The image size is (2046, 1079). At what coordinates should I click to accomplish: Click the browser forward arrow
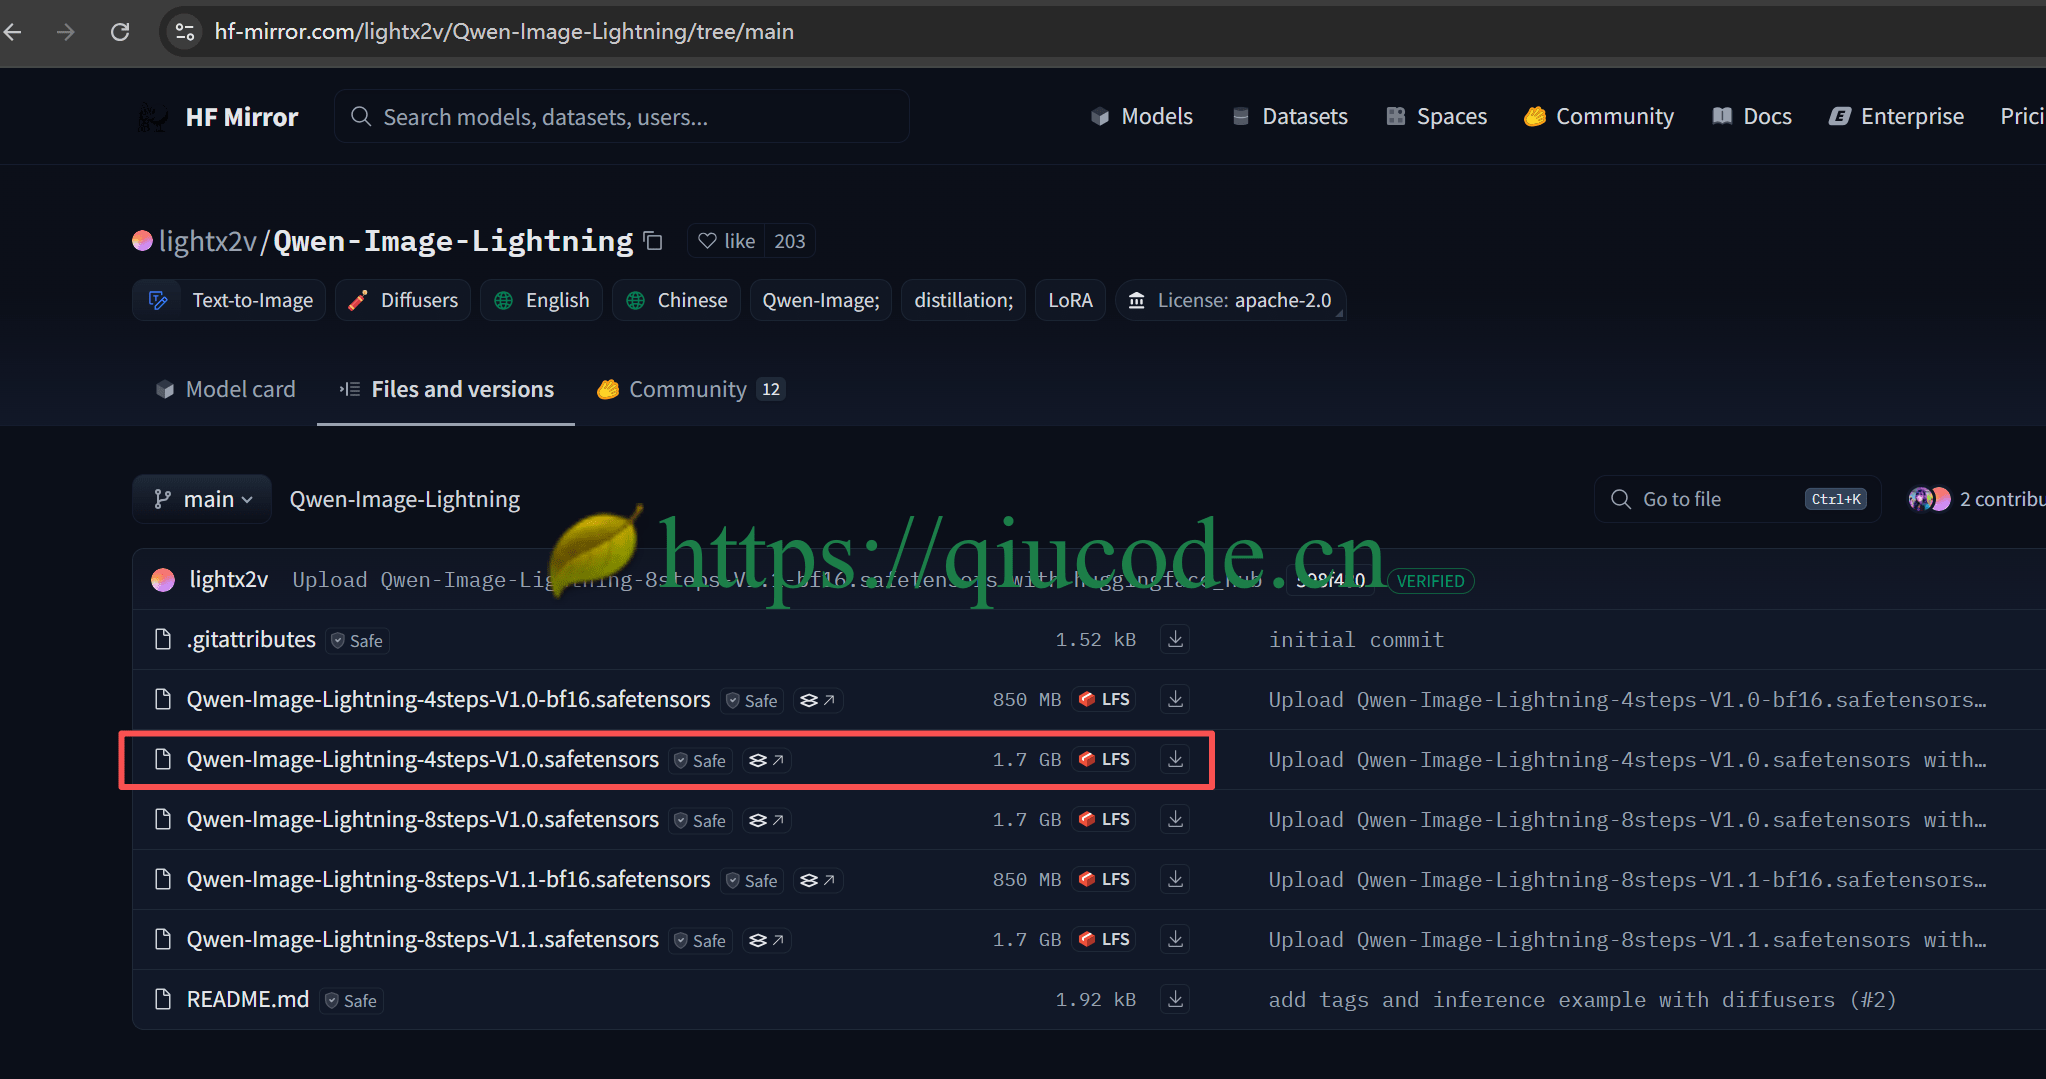pyautogui.click(x=66, y=32)
